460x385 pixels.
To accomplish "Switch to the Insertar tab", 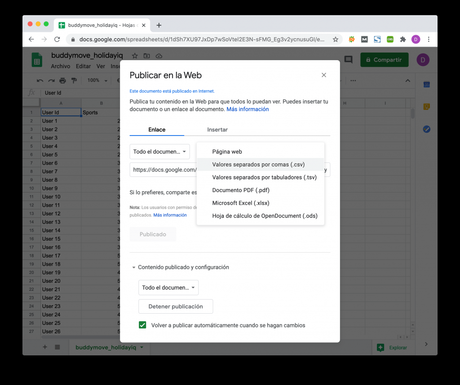I will click(217, 130).
